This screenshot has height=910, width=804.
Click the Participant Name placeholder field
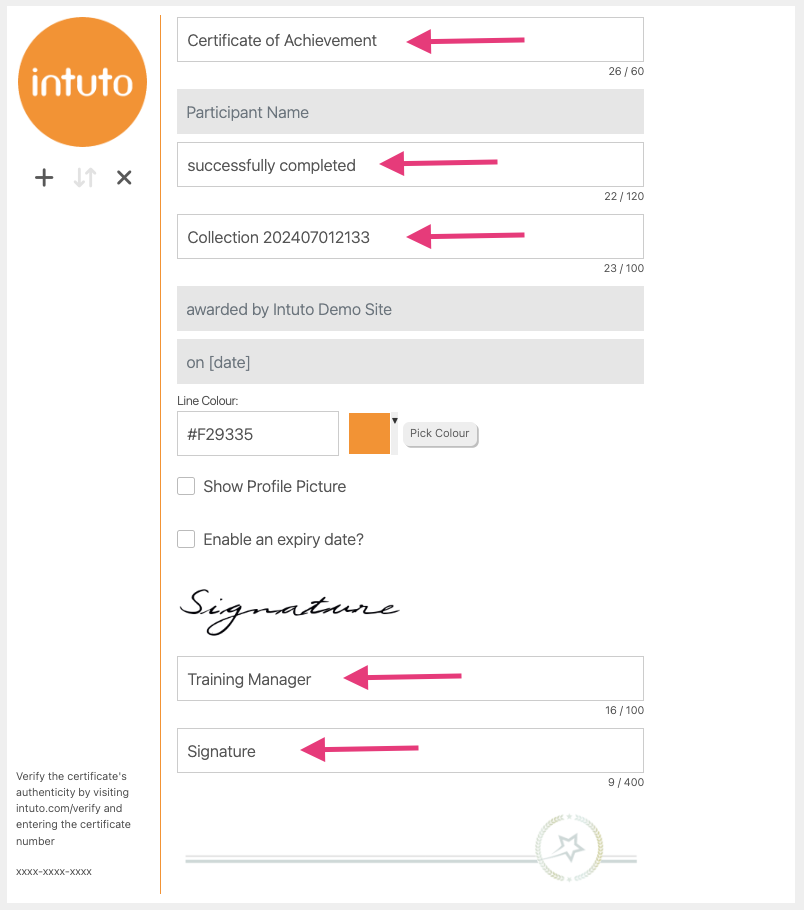pos(409,112)
